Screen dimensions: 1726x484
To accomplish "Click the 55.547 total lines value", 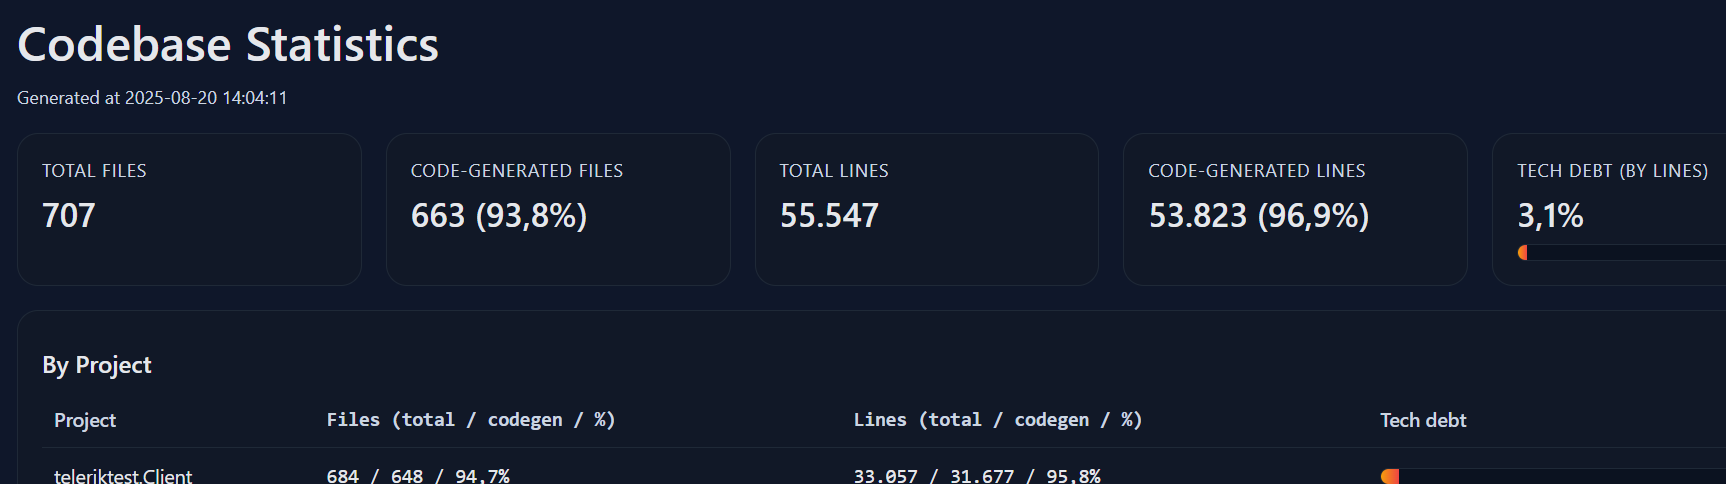I will (x=829, y=215).
